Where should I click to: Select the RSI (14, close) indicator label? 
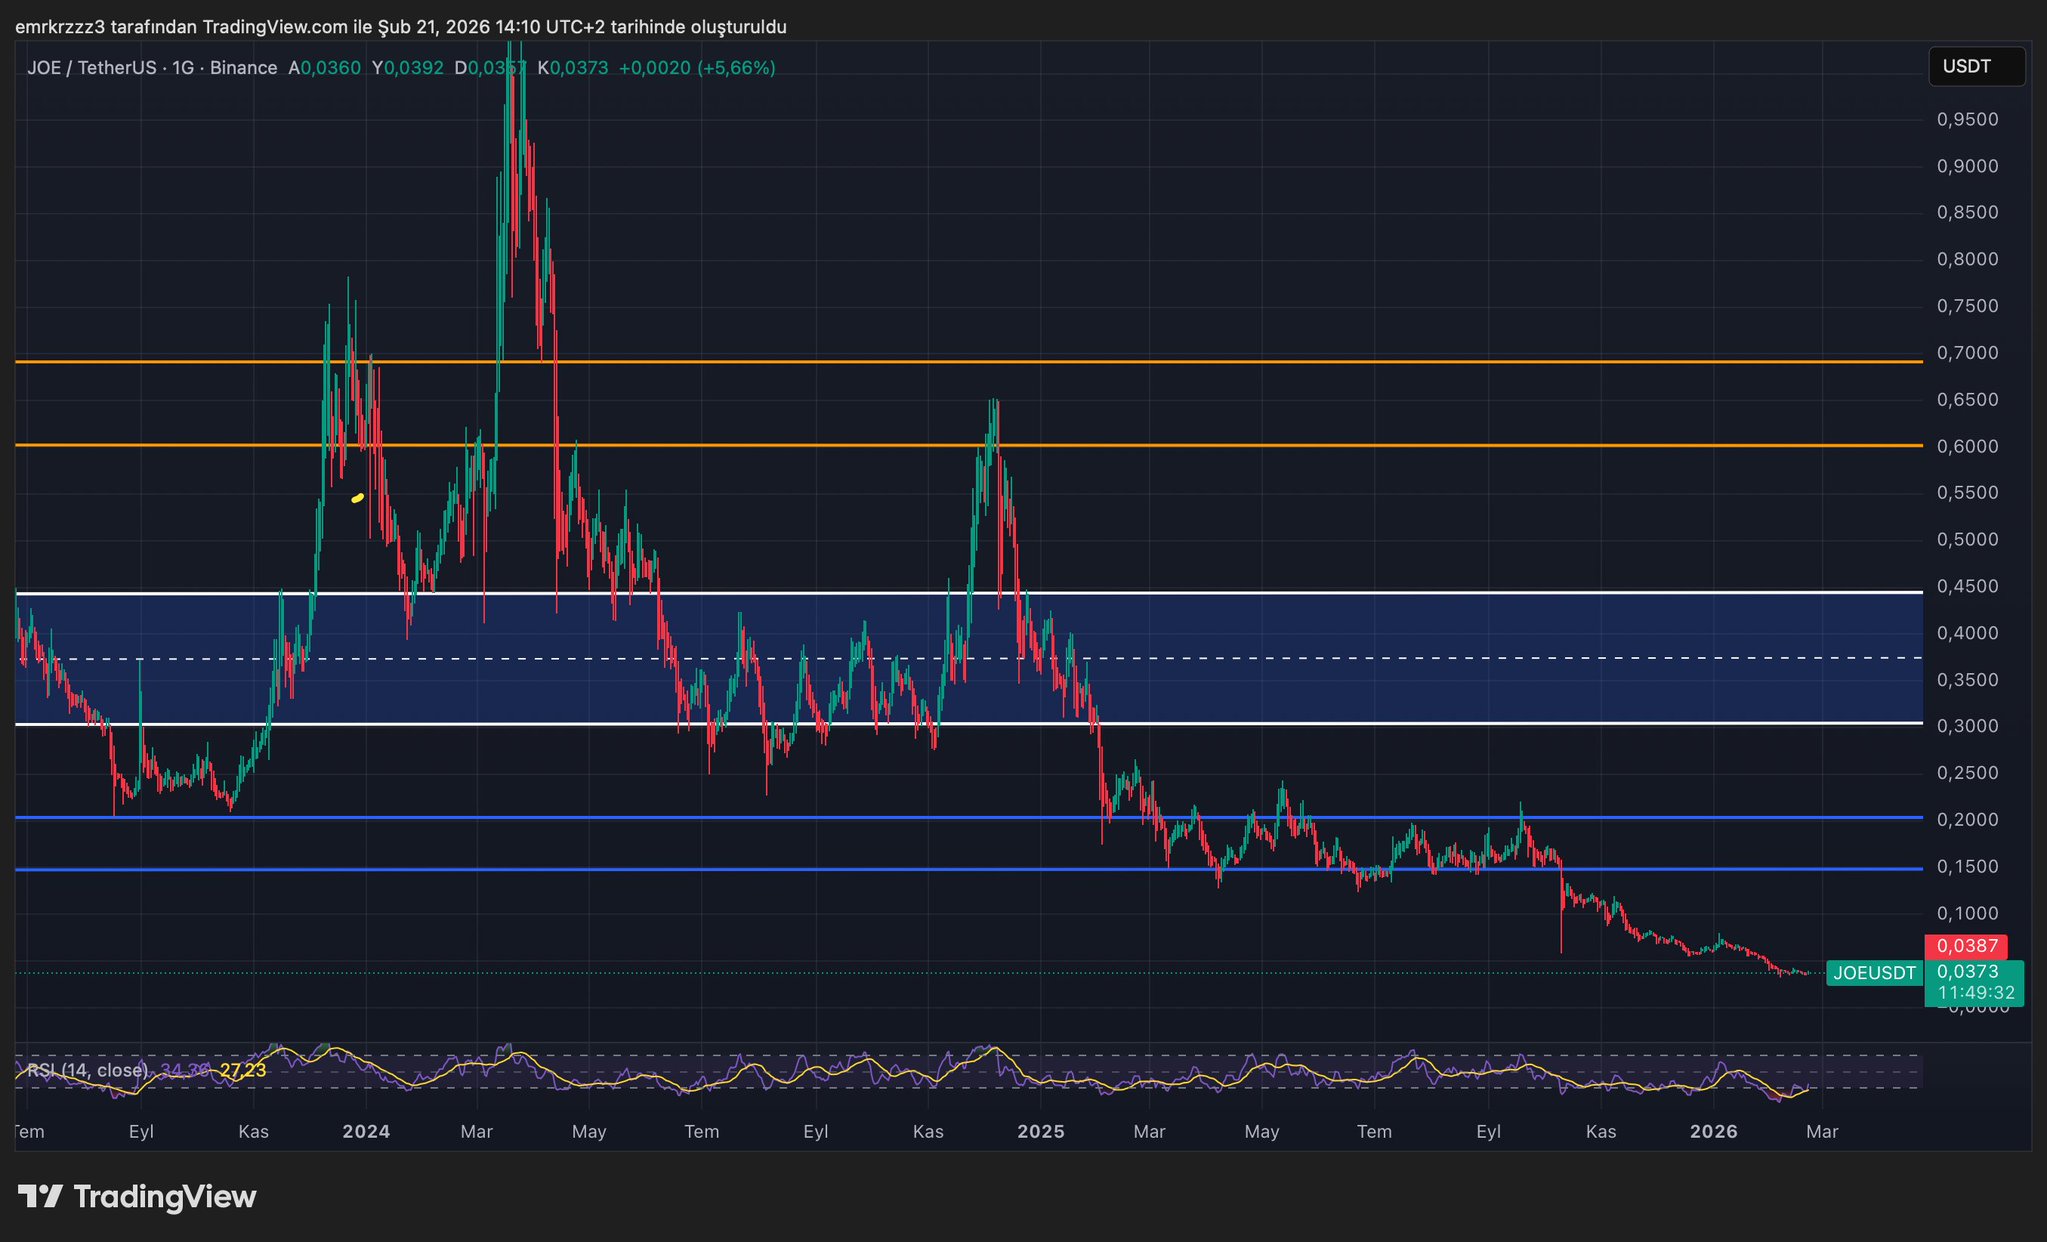click(88, 1070)
